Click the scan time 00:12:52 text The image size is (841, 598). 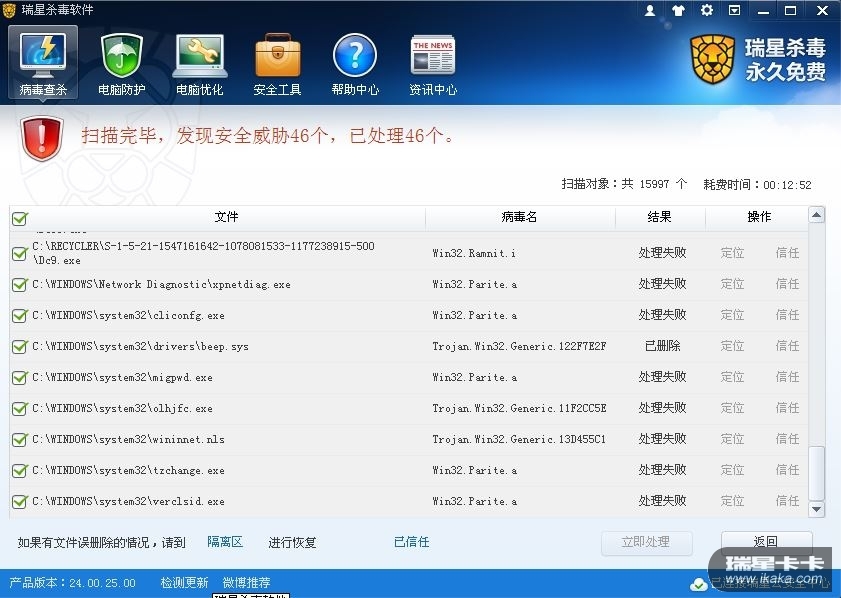(787, 185)
